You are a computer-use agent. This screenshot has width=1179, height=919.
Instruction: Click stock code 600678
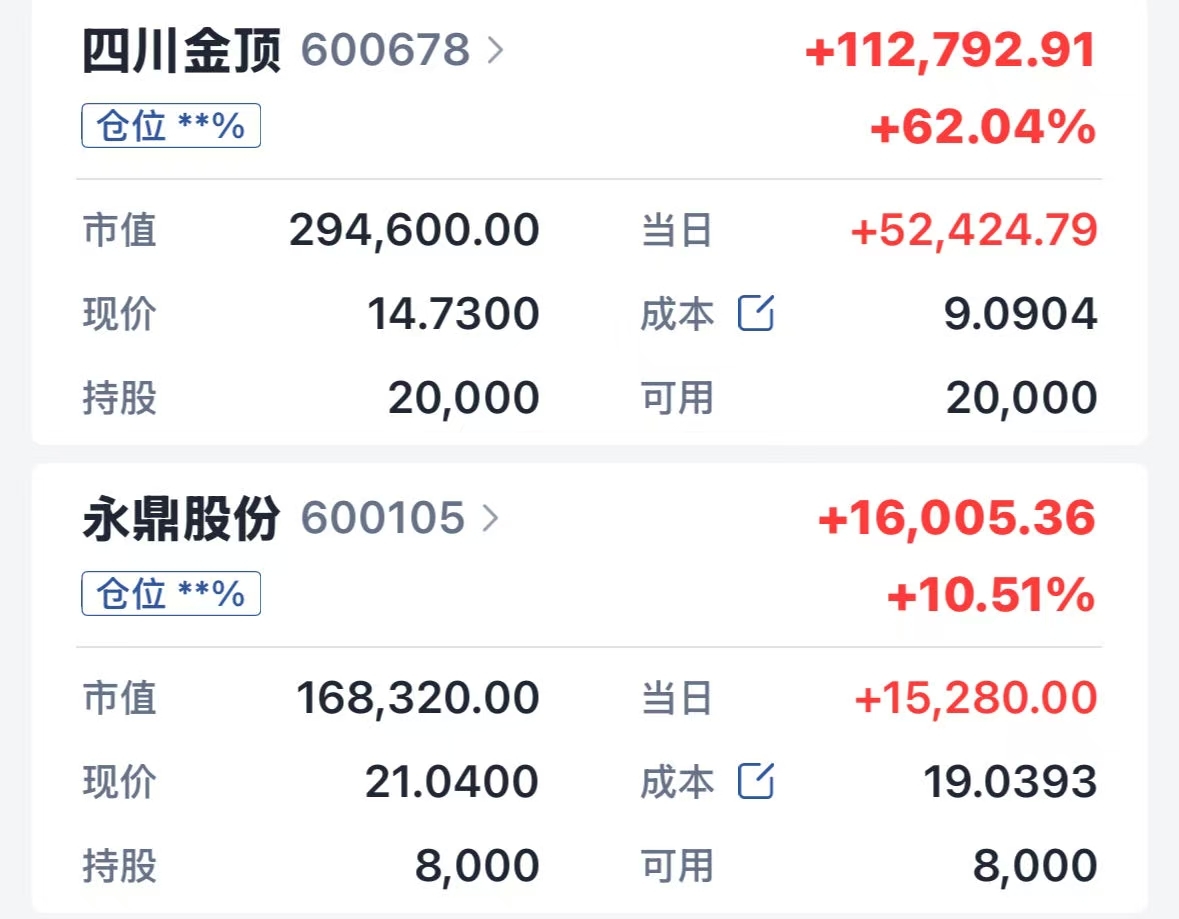tap(385, 50)
